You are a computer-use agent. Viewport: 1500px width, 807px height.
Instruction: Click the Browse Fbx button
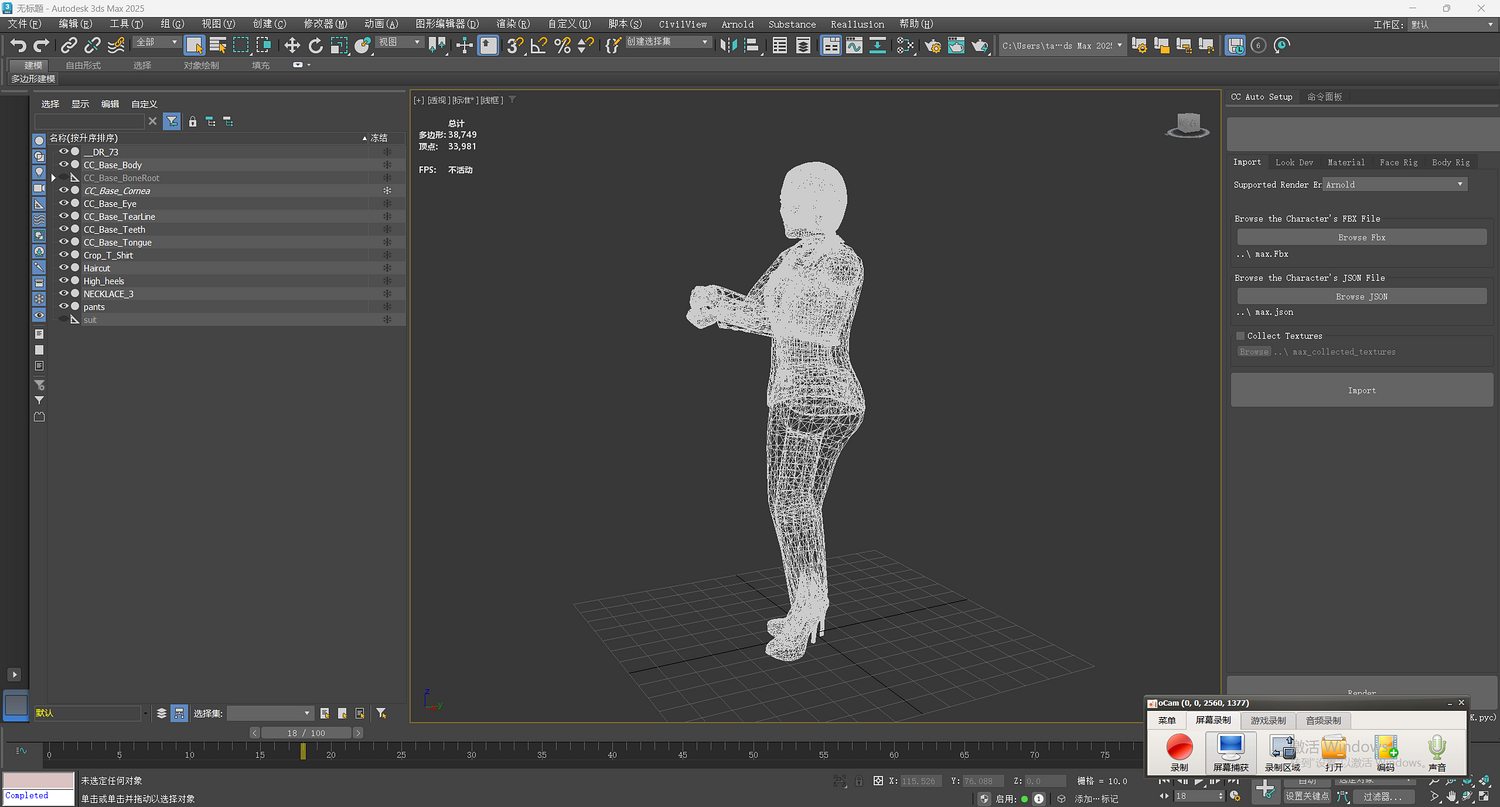pos(1361,238)
